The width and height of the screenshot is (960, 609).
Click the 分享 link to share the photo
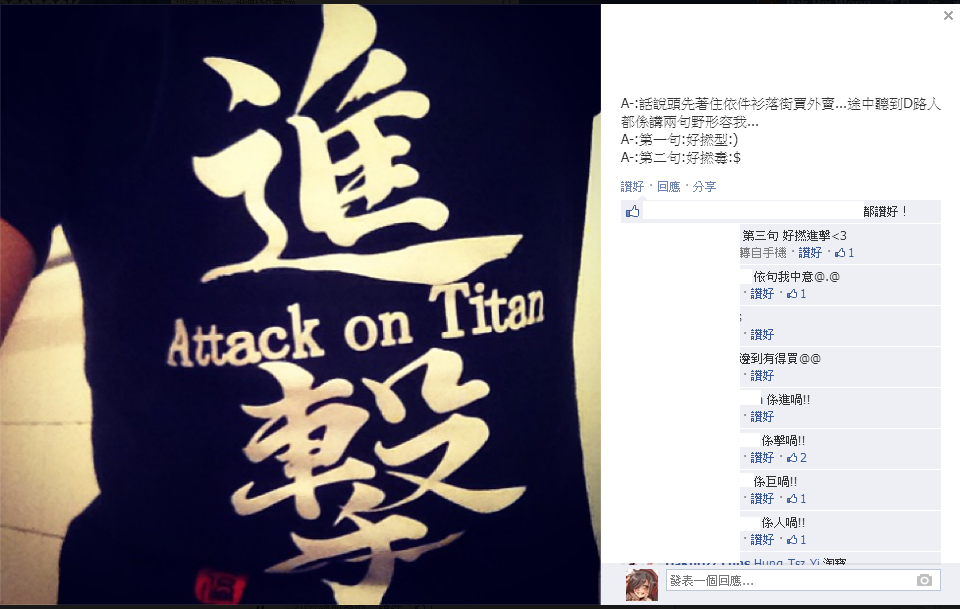point(704,187)
